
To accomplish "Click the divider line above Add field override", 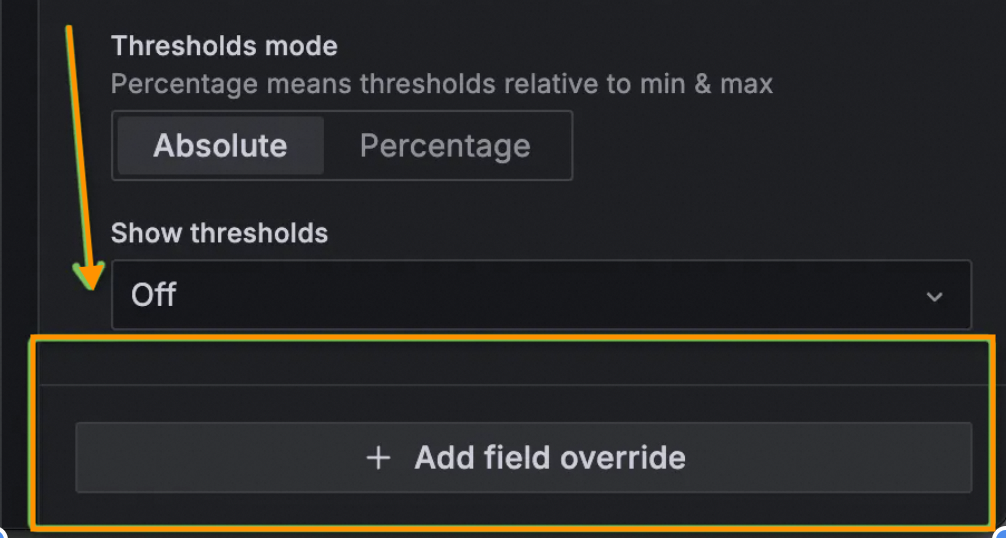I will pyautogui.click(x=520, y=385).
